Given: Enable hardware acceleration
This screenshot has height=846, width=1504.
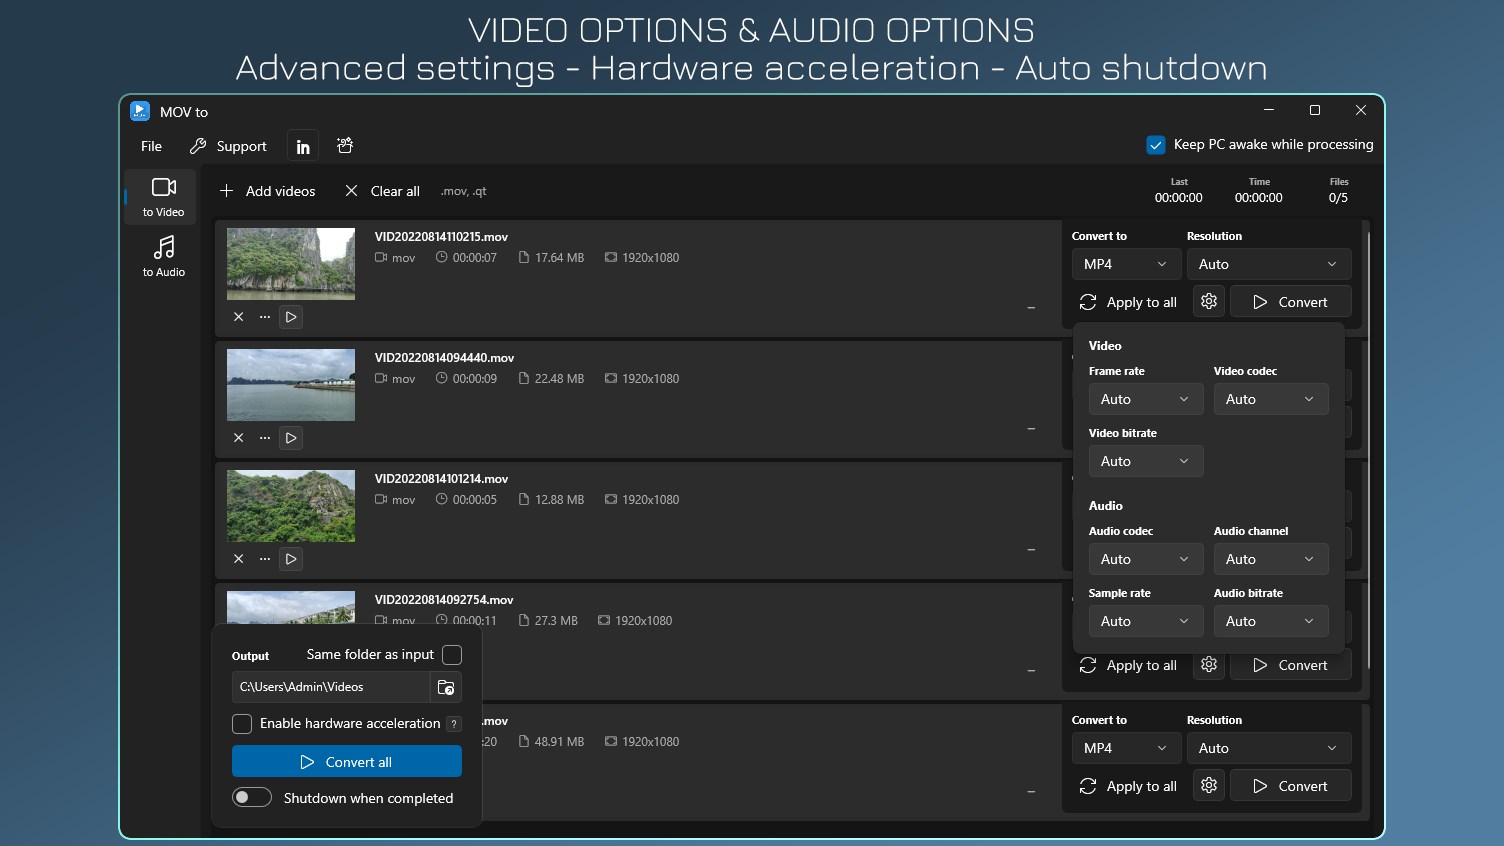Looking at the screenshot, I should point(241,723).
